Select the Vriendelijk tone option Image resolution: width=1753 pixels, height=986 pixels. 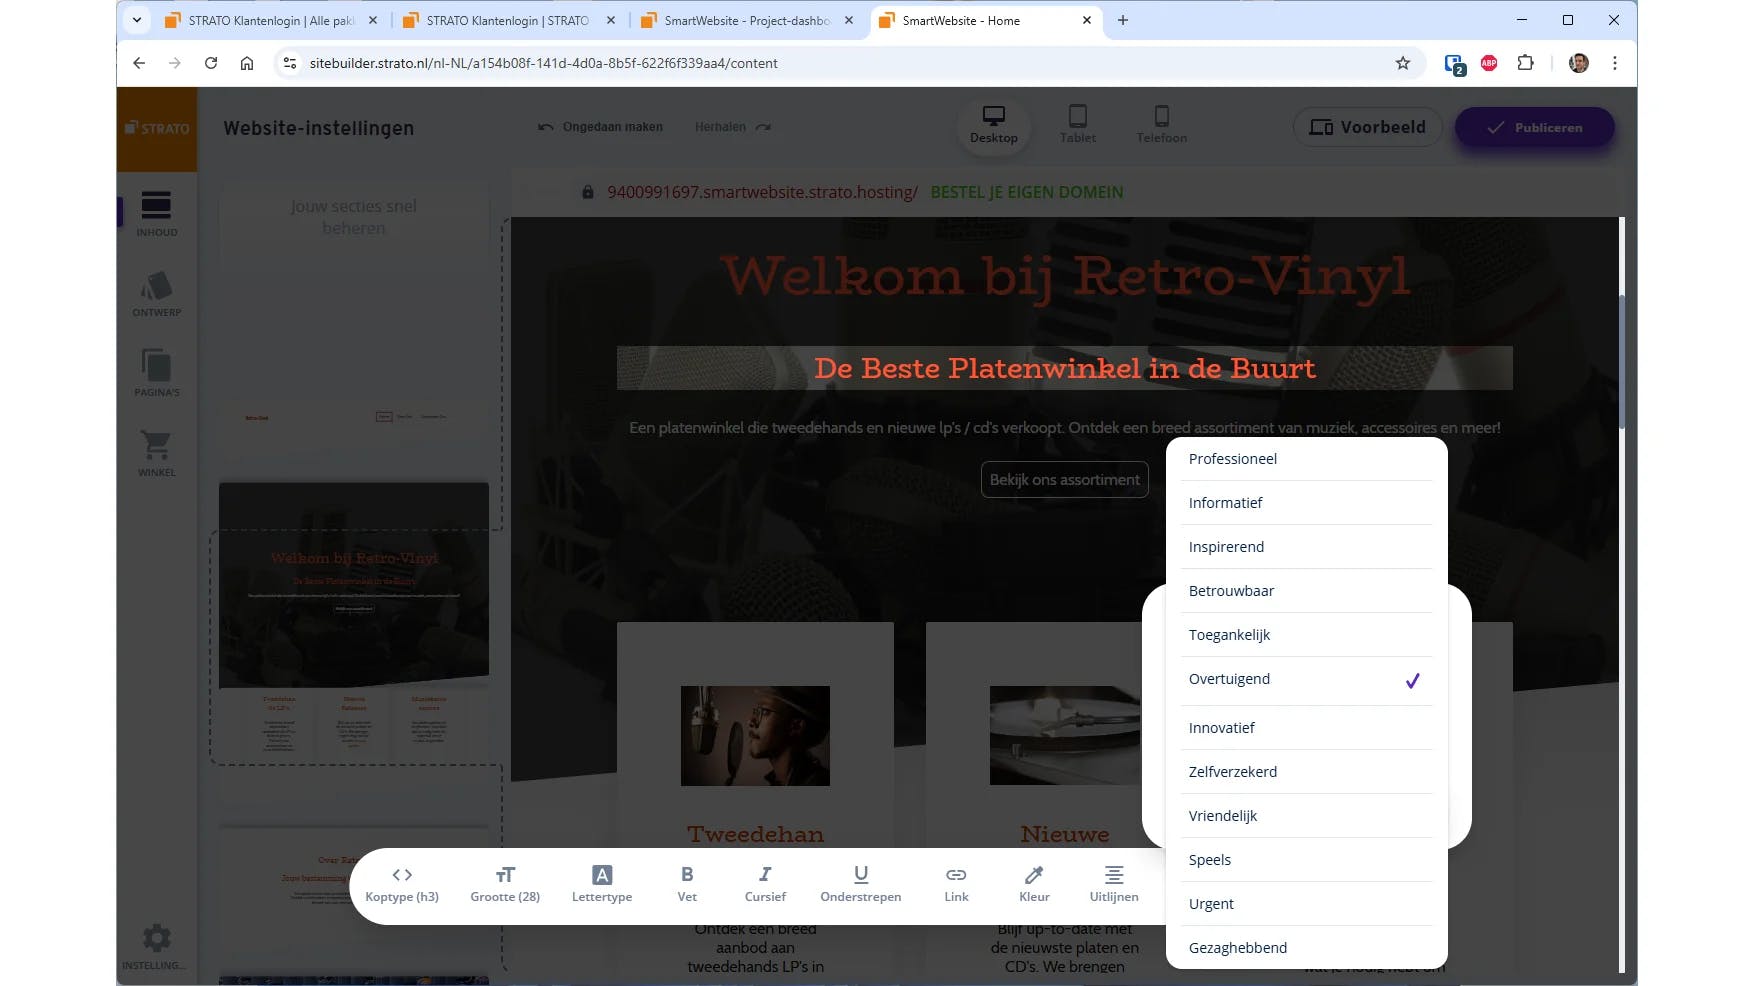pos(1306,816)
